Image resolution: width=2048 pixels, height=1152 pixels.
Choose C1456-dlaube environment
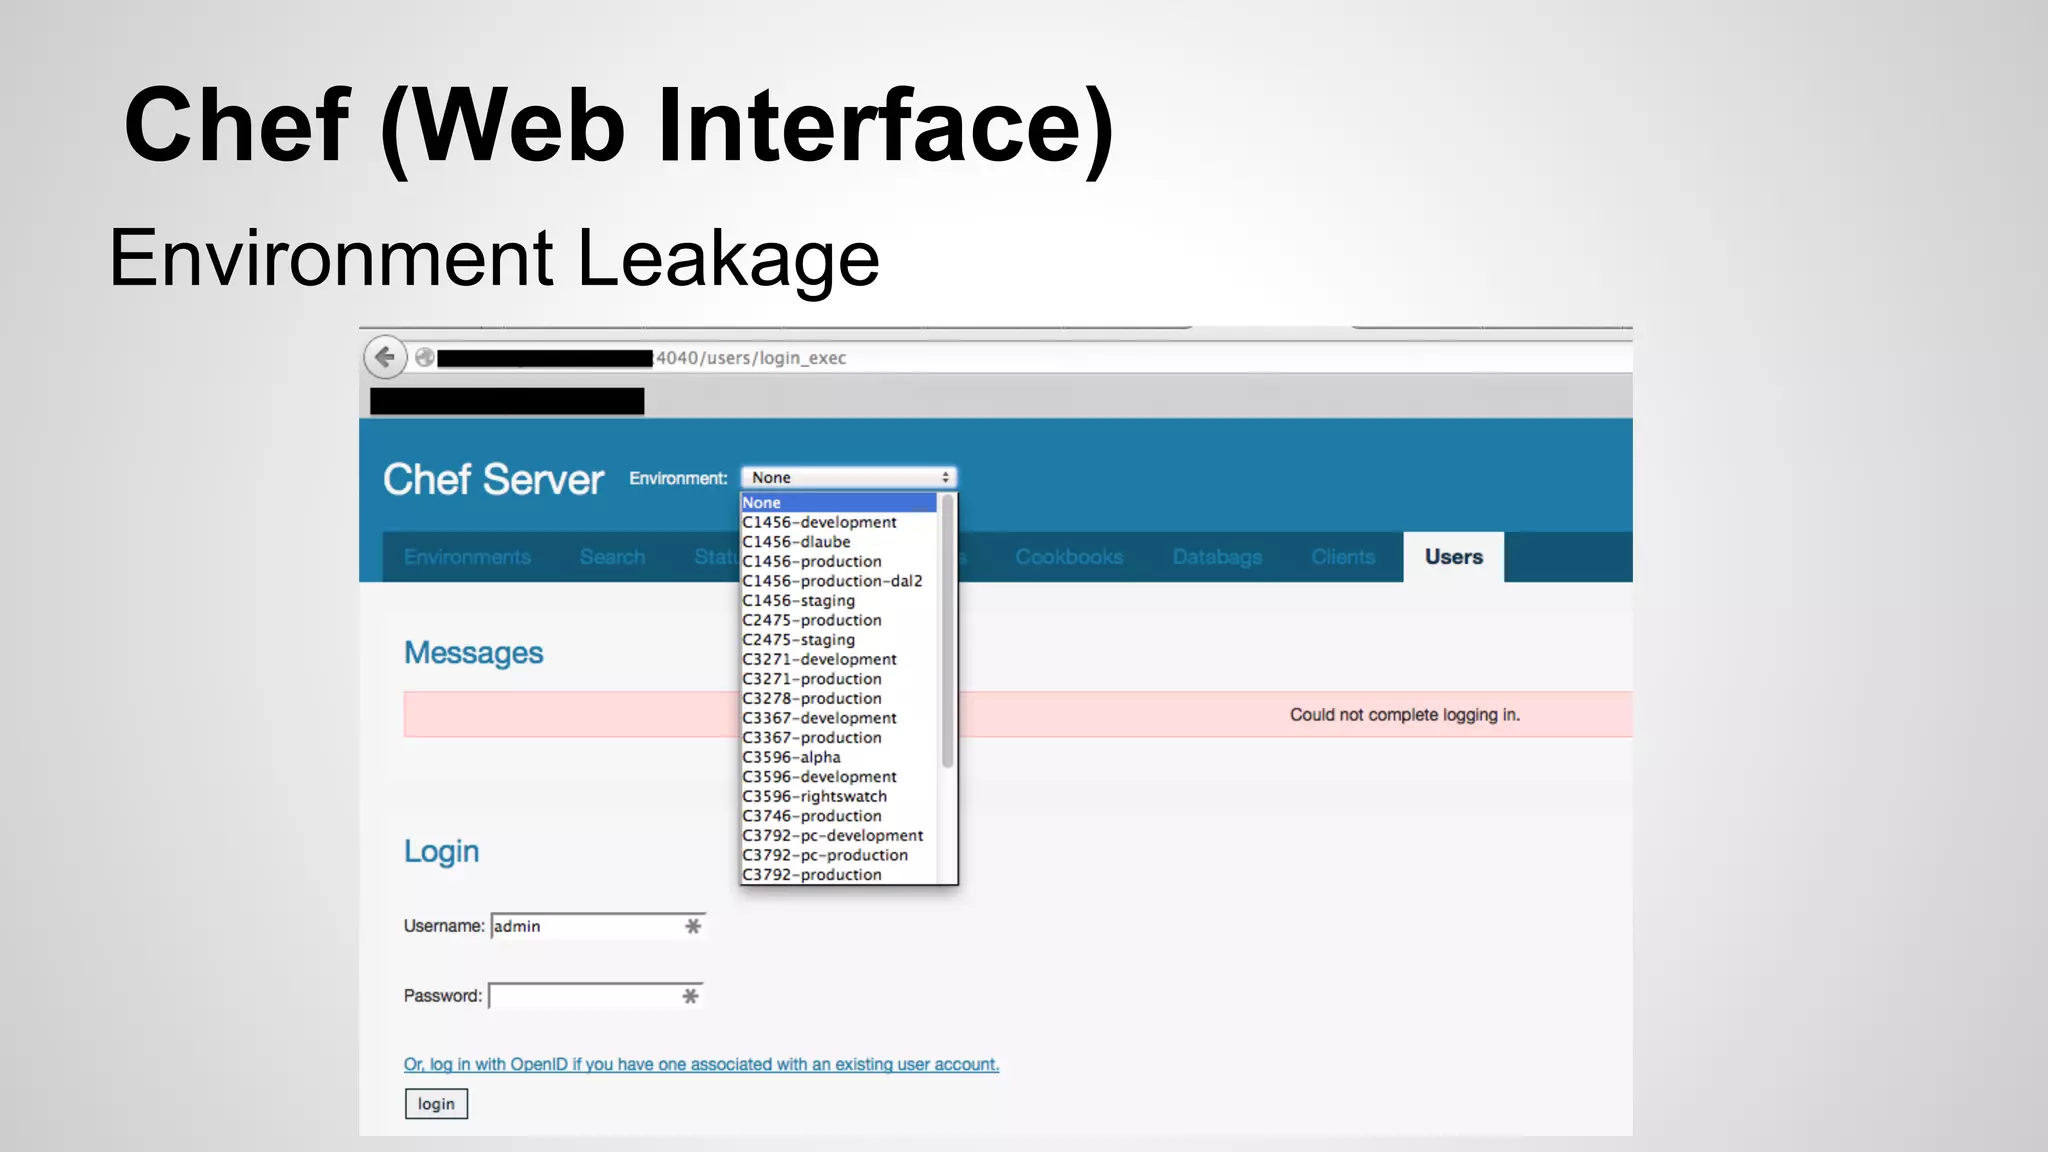(x=838, y=542)
